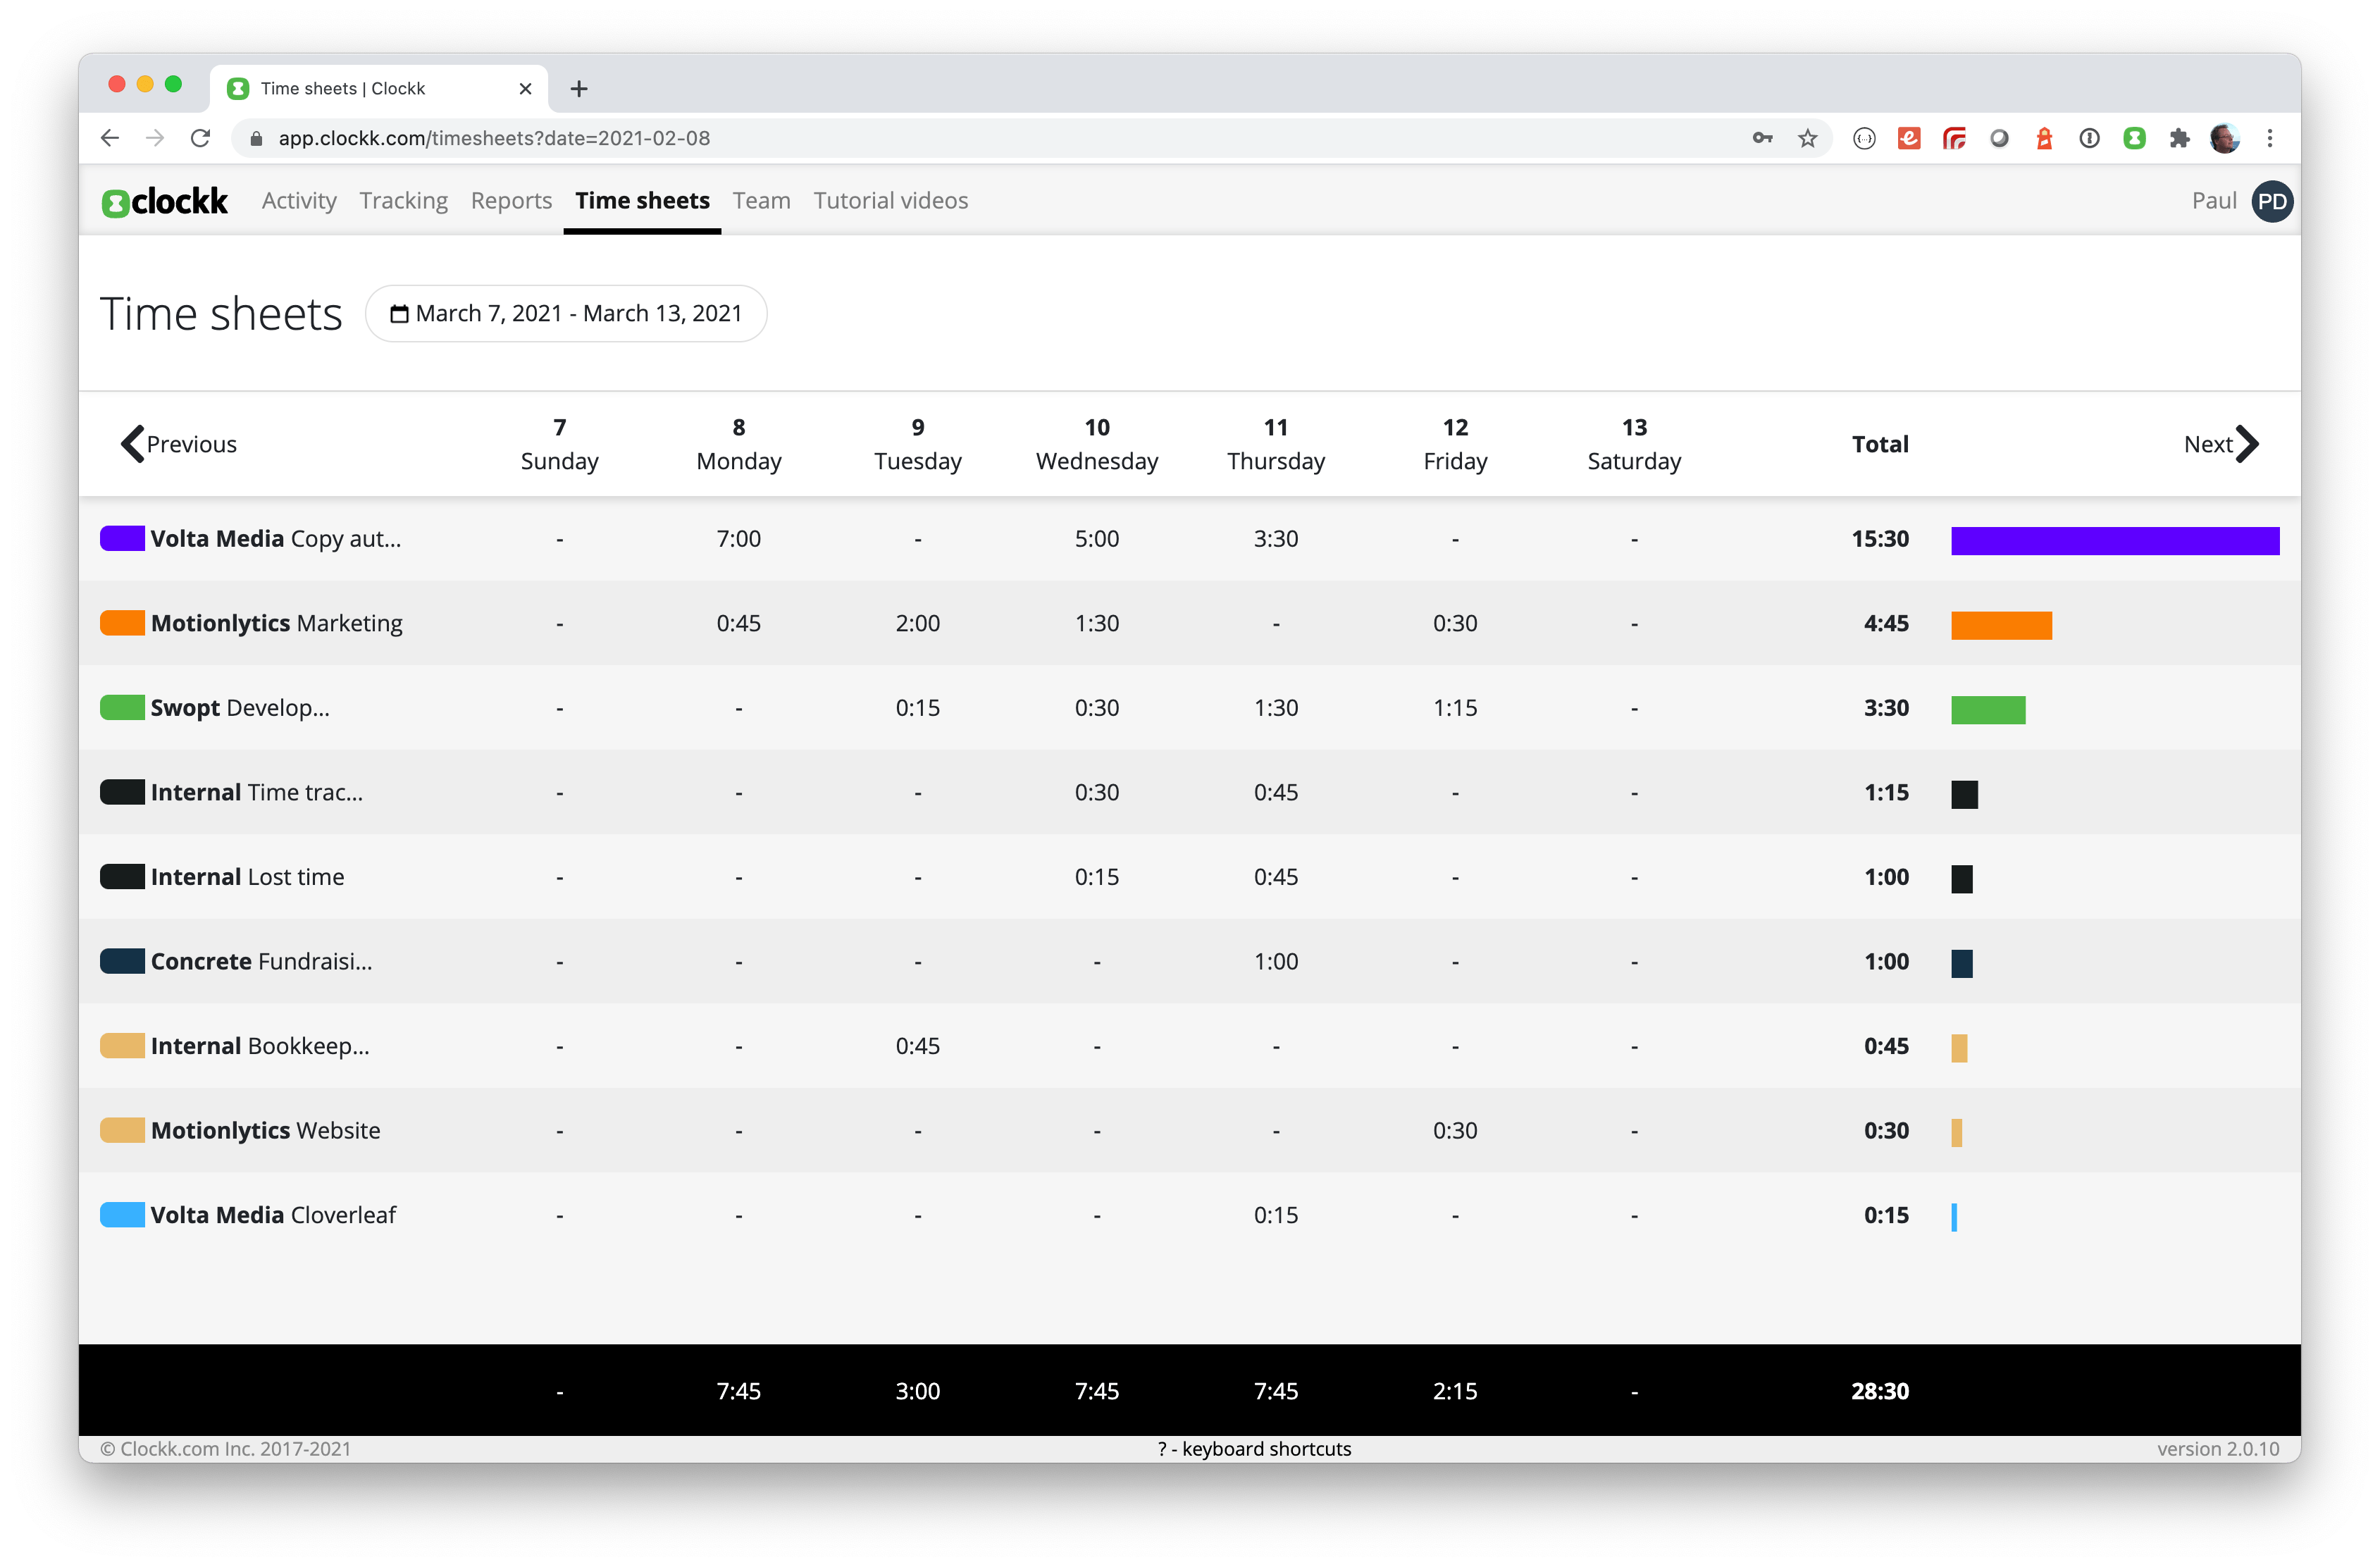Click the Motionlytics Website project name
Image resolution: width=2380 pixels, height=1567 pixels.
coord(266,1131)
